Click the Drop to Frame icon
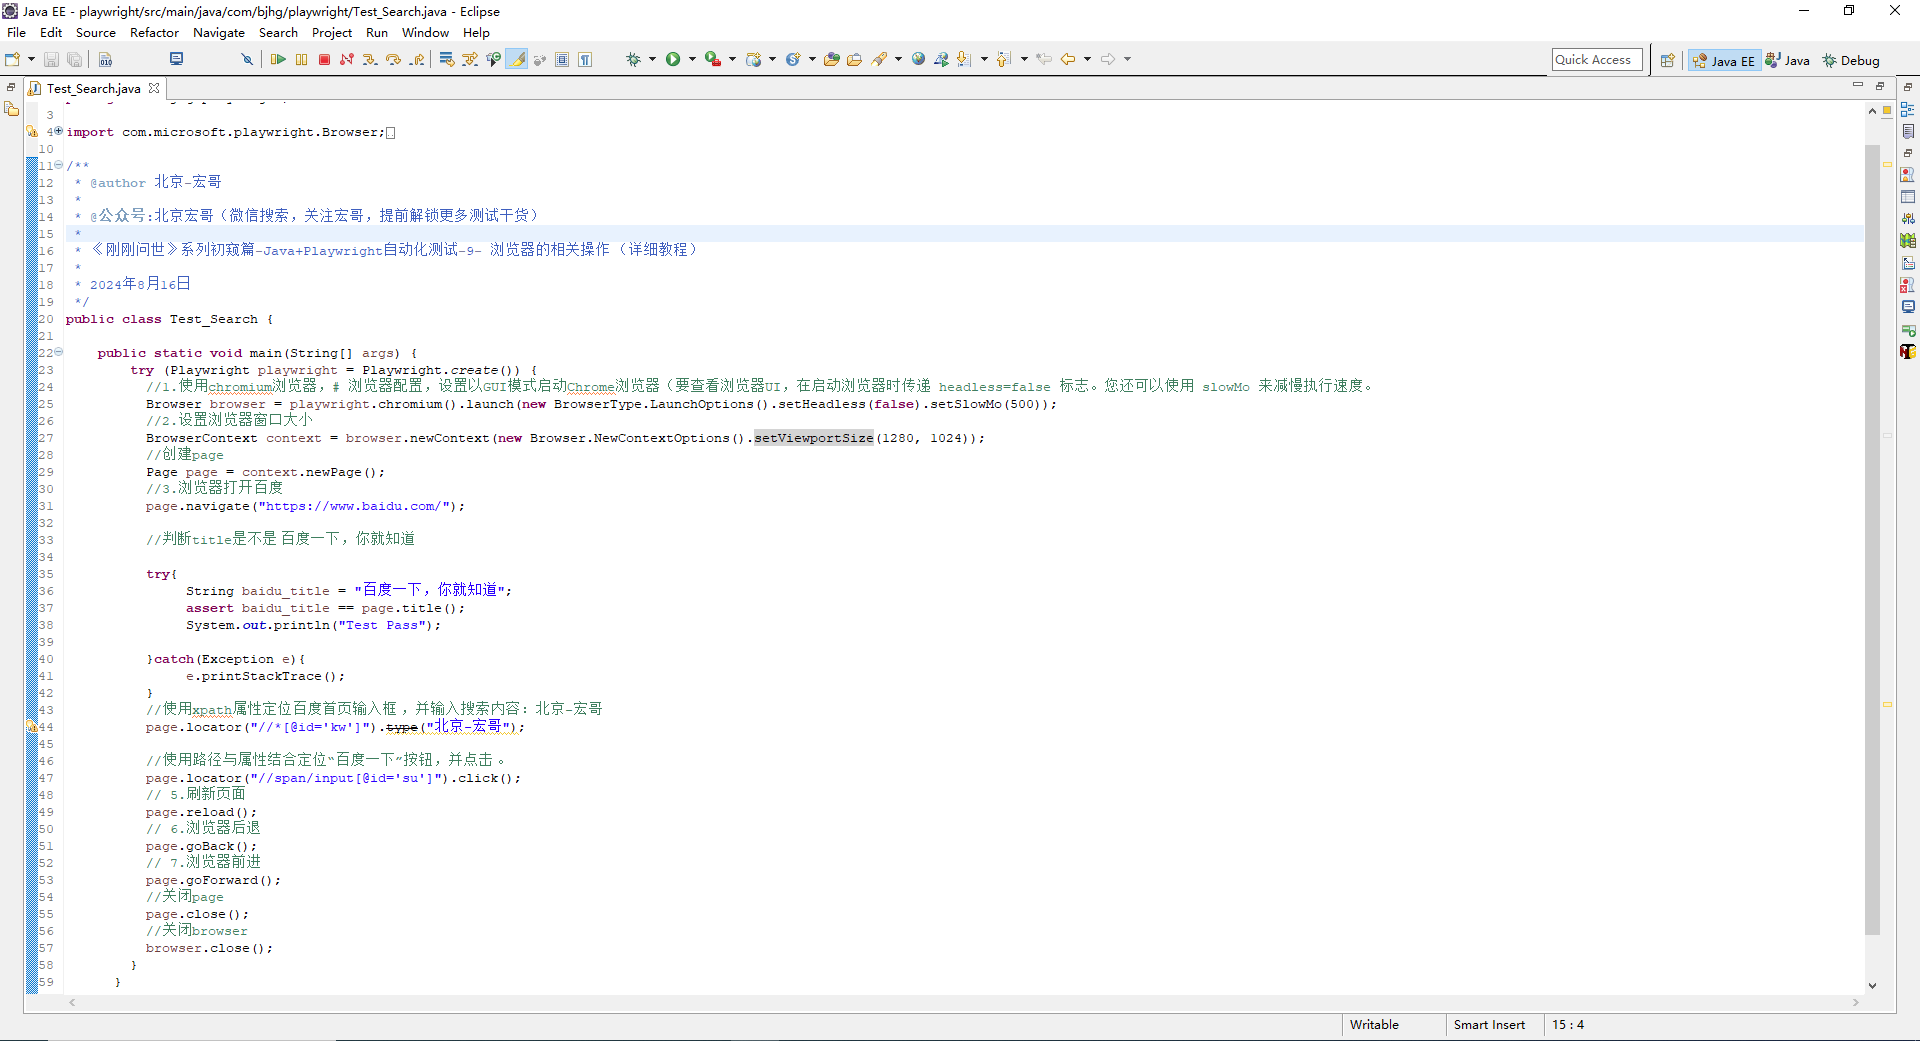 [446, 60]
